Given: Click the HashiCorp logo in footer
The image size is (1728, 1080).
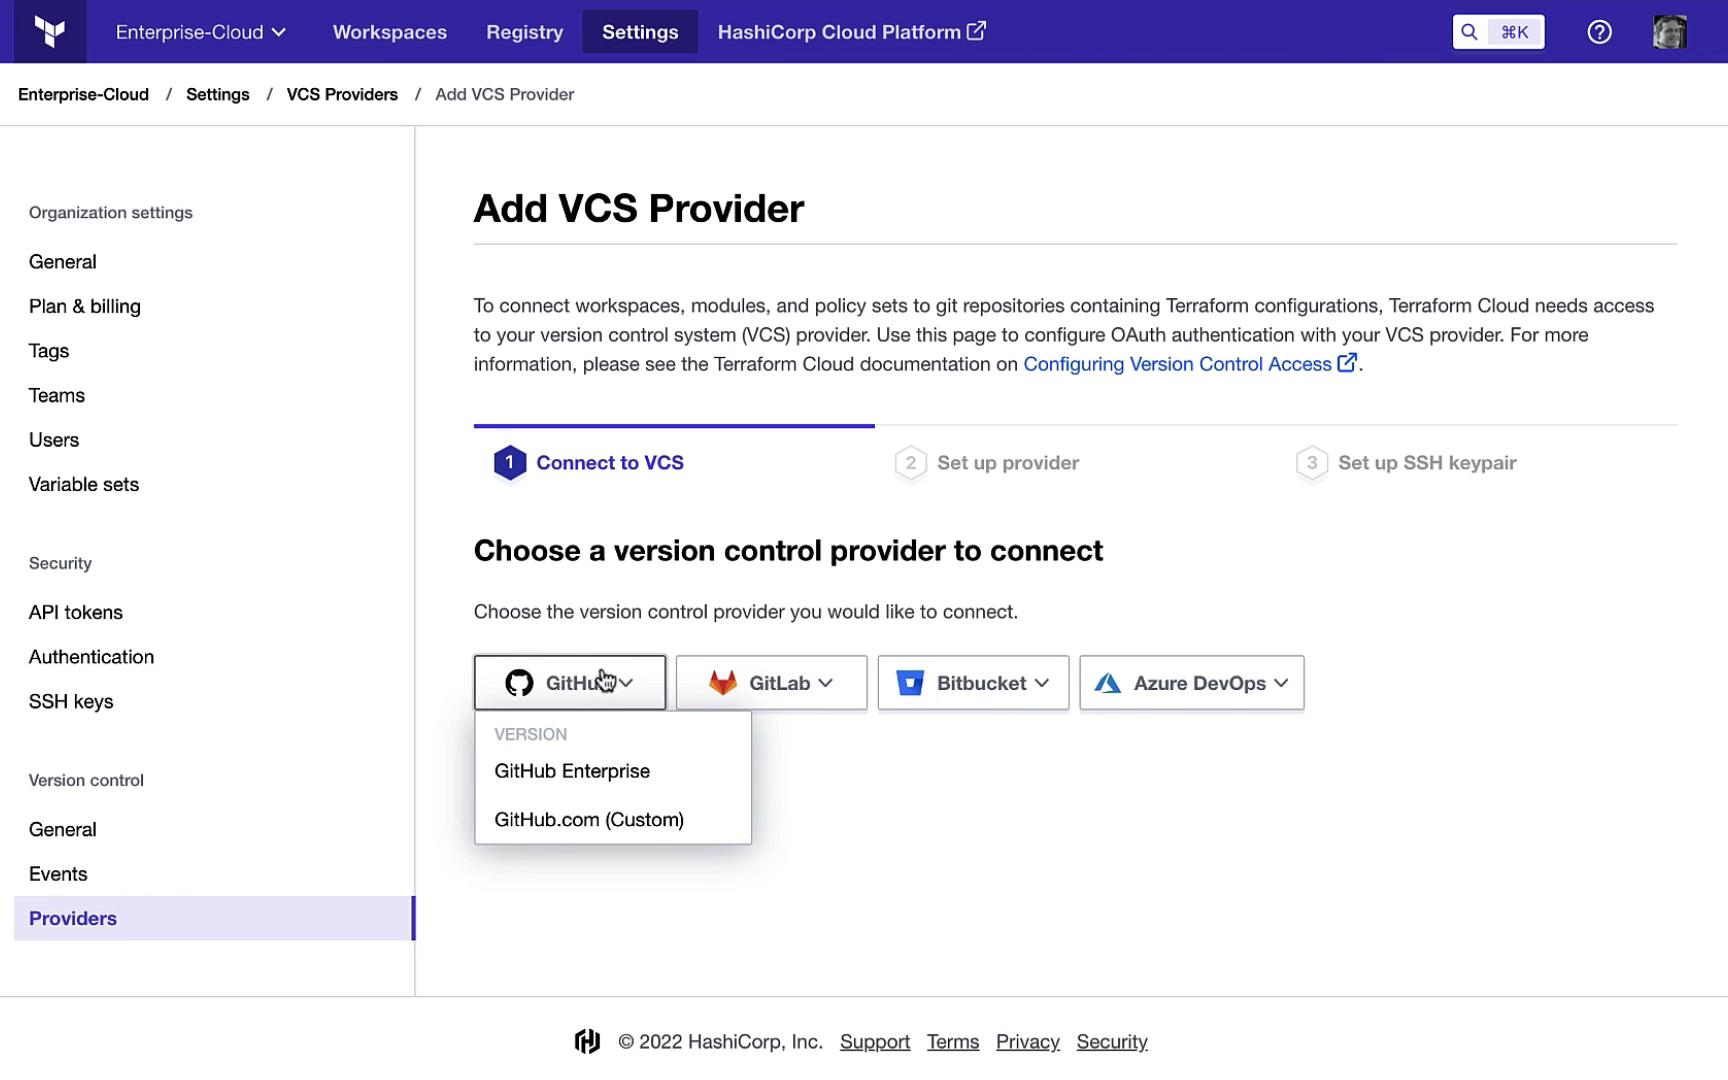Looking at the screenshot, I should pos(587,1042).
